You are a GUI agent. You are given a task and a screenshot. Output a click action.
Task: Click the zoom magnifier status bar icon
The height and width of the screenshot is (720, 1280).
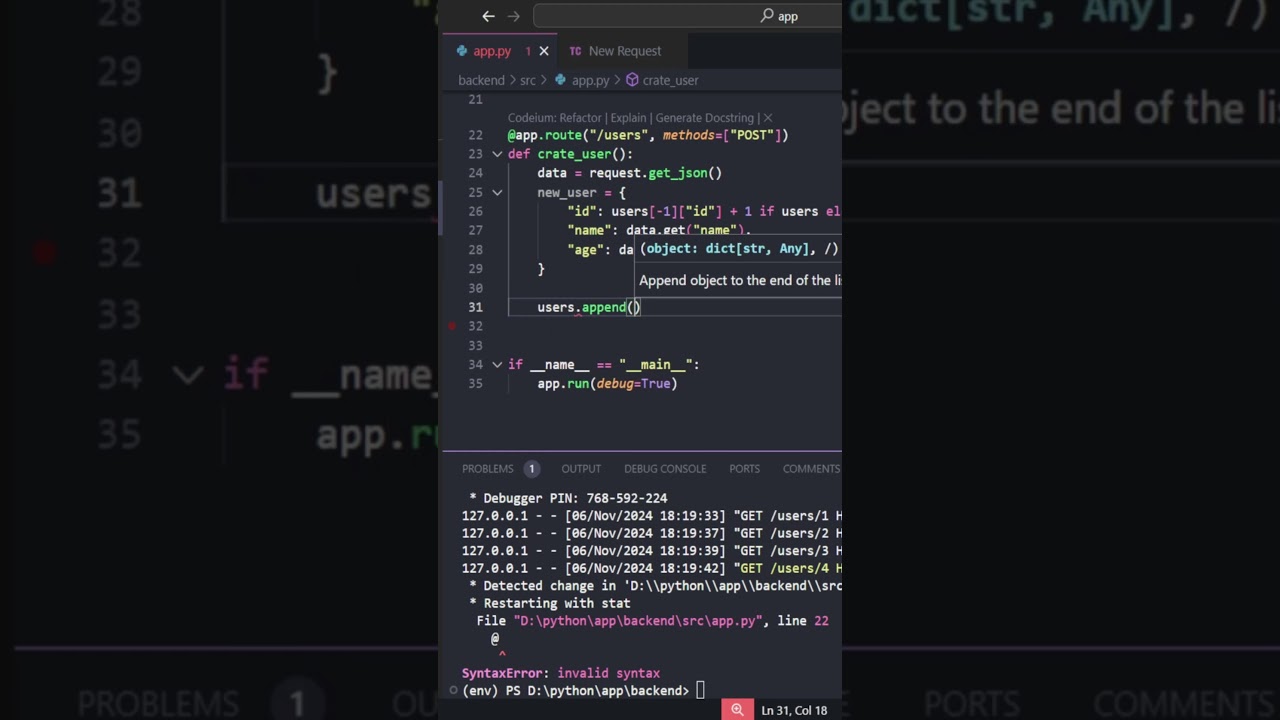[737, 710]
